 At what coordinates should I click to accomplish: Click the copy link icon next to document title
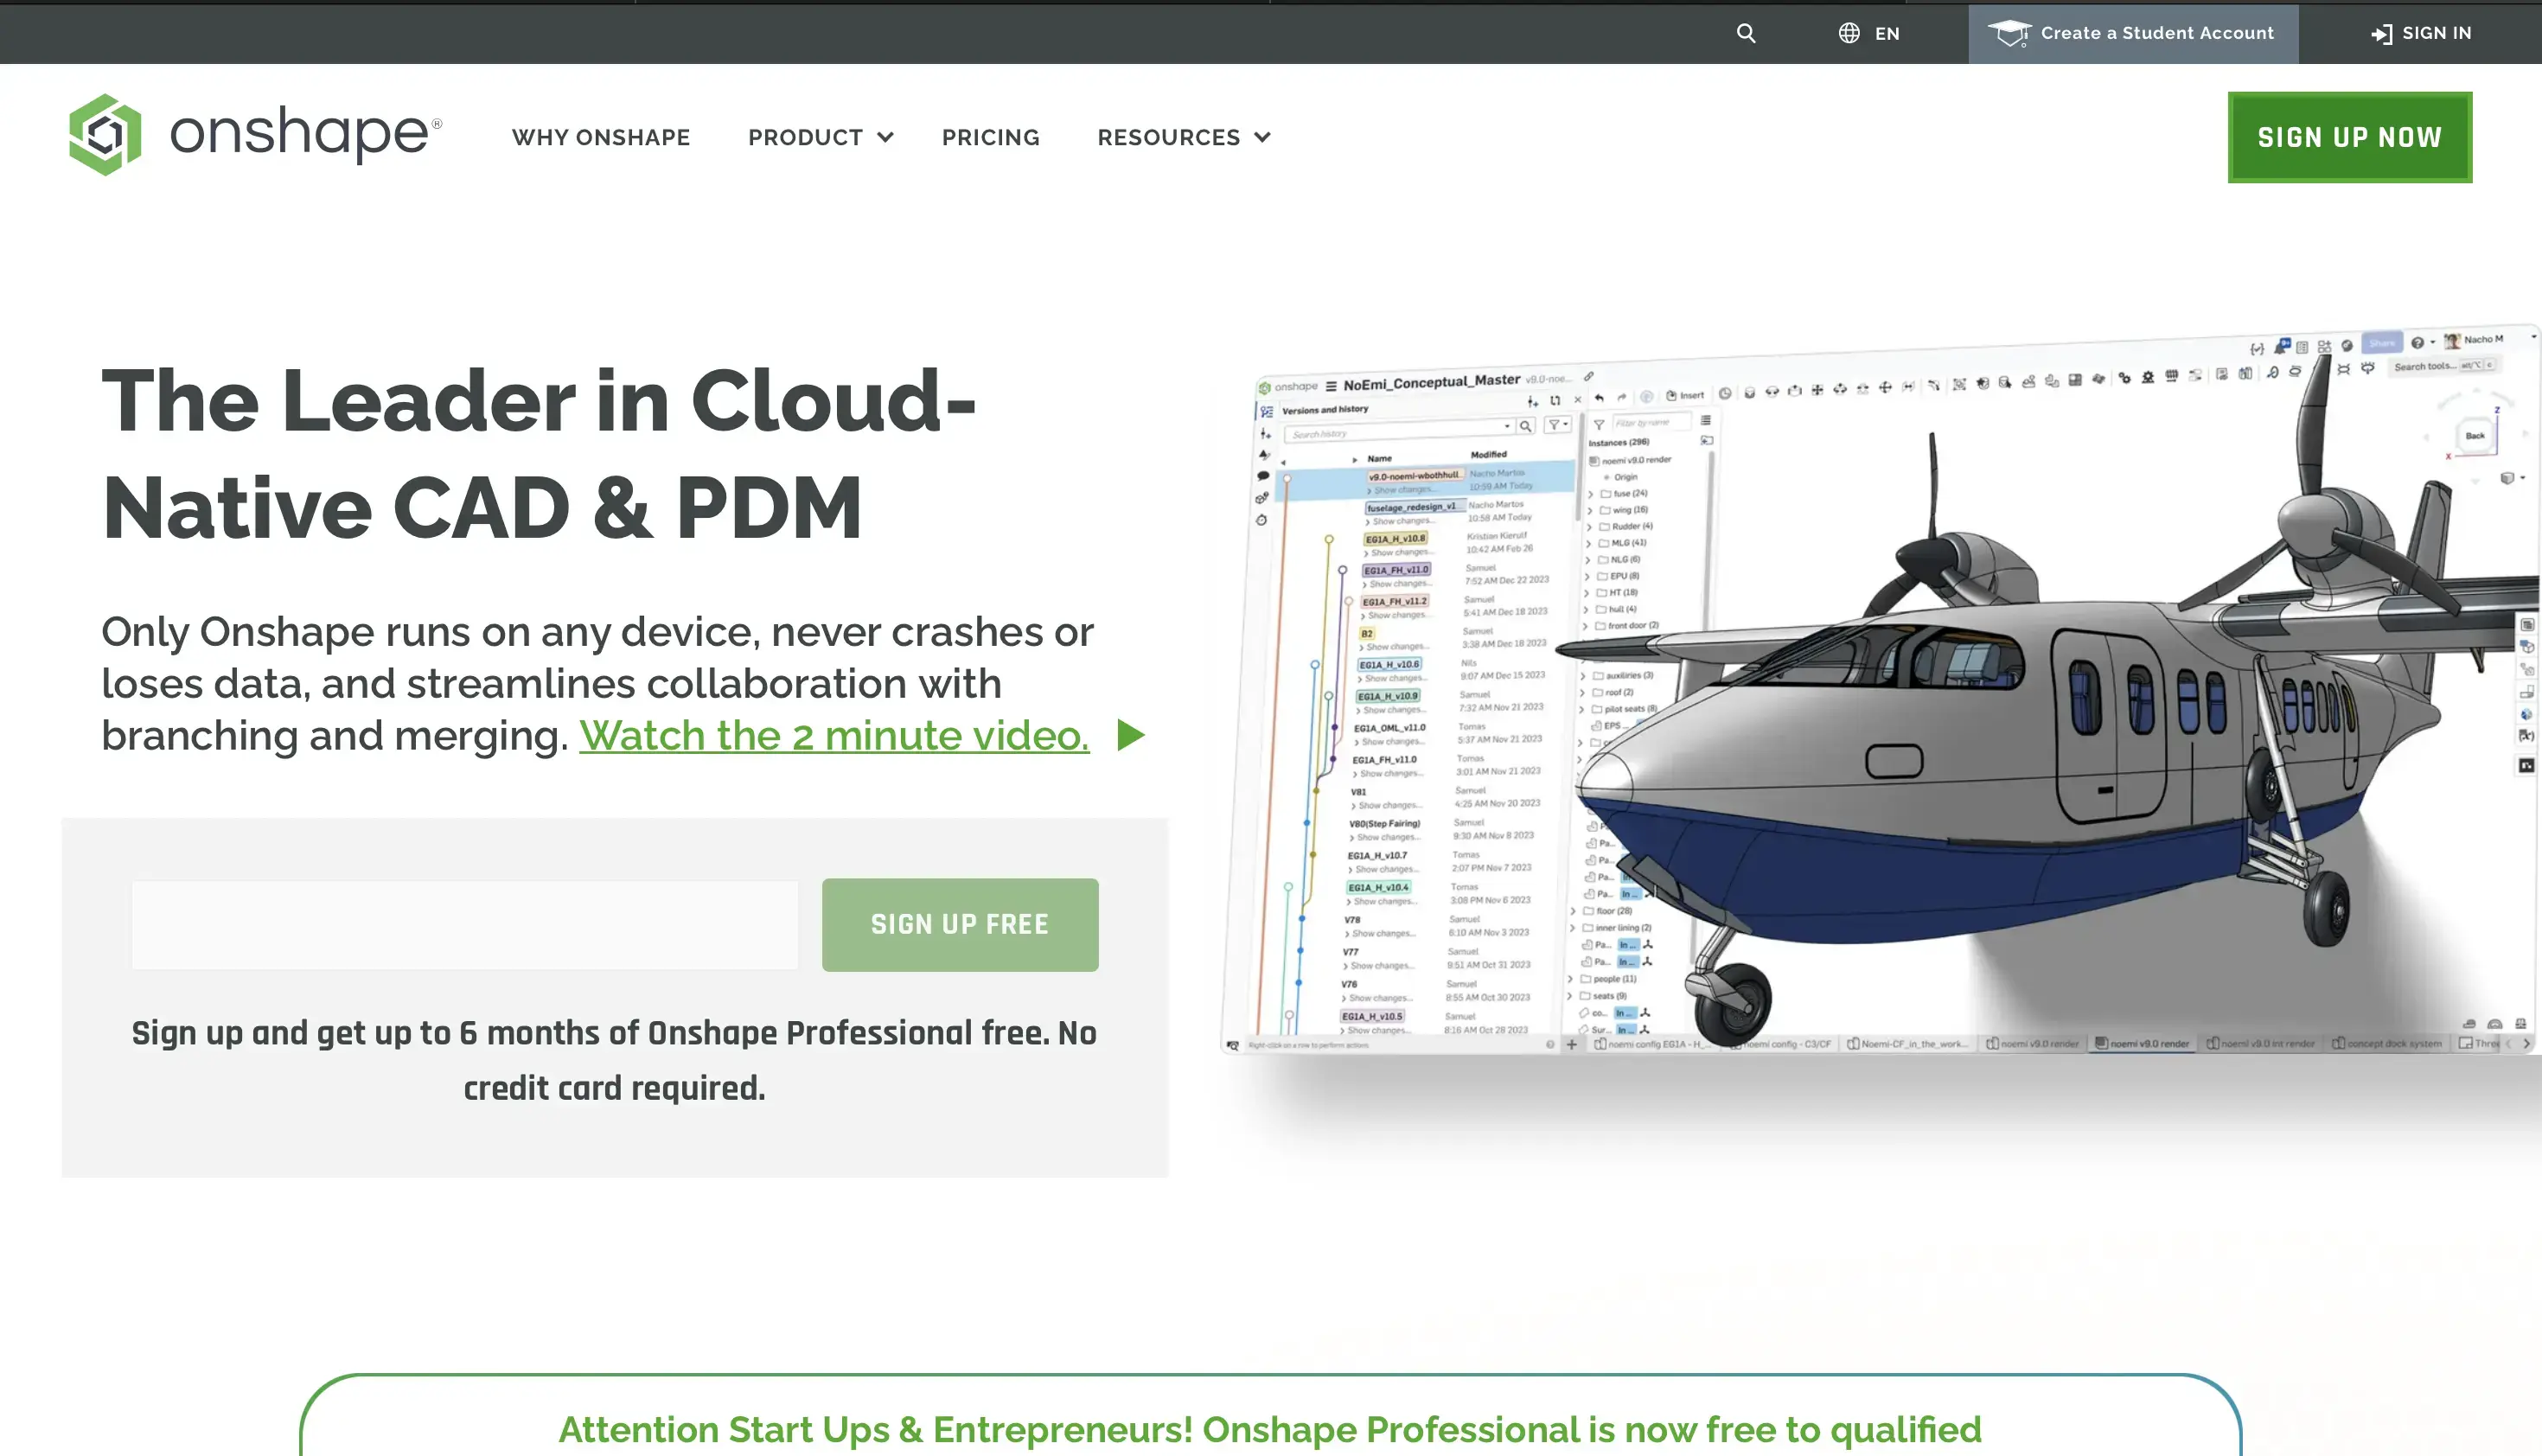1588,378
